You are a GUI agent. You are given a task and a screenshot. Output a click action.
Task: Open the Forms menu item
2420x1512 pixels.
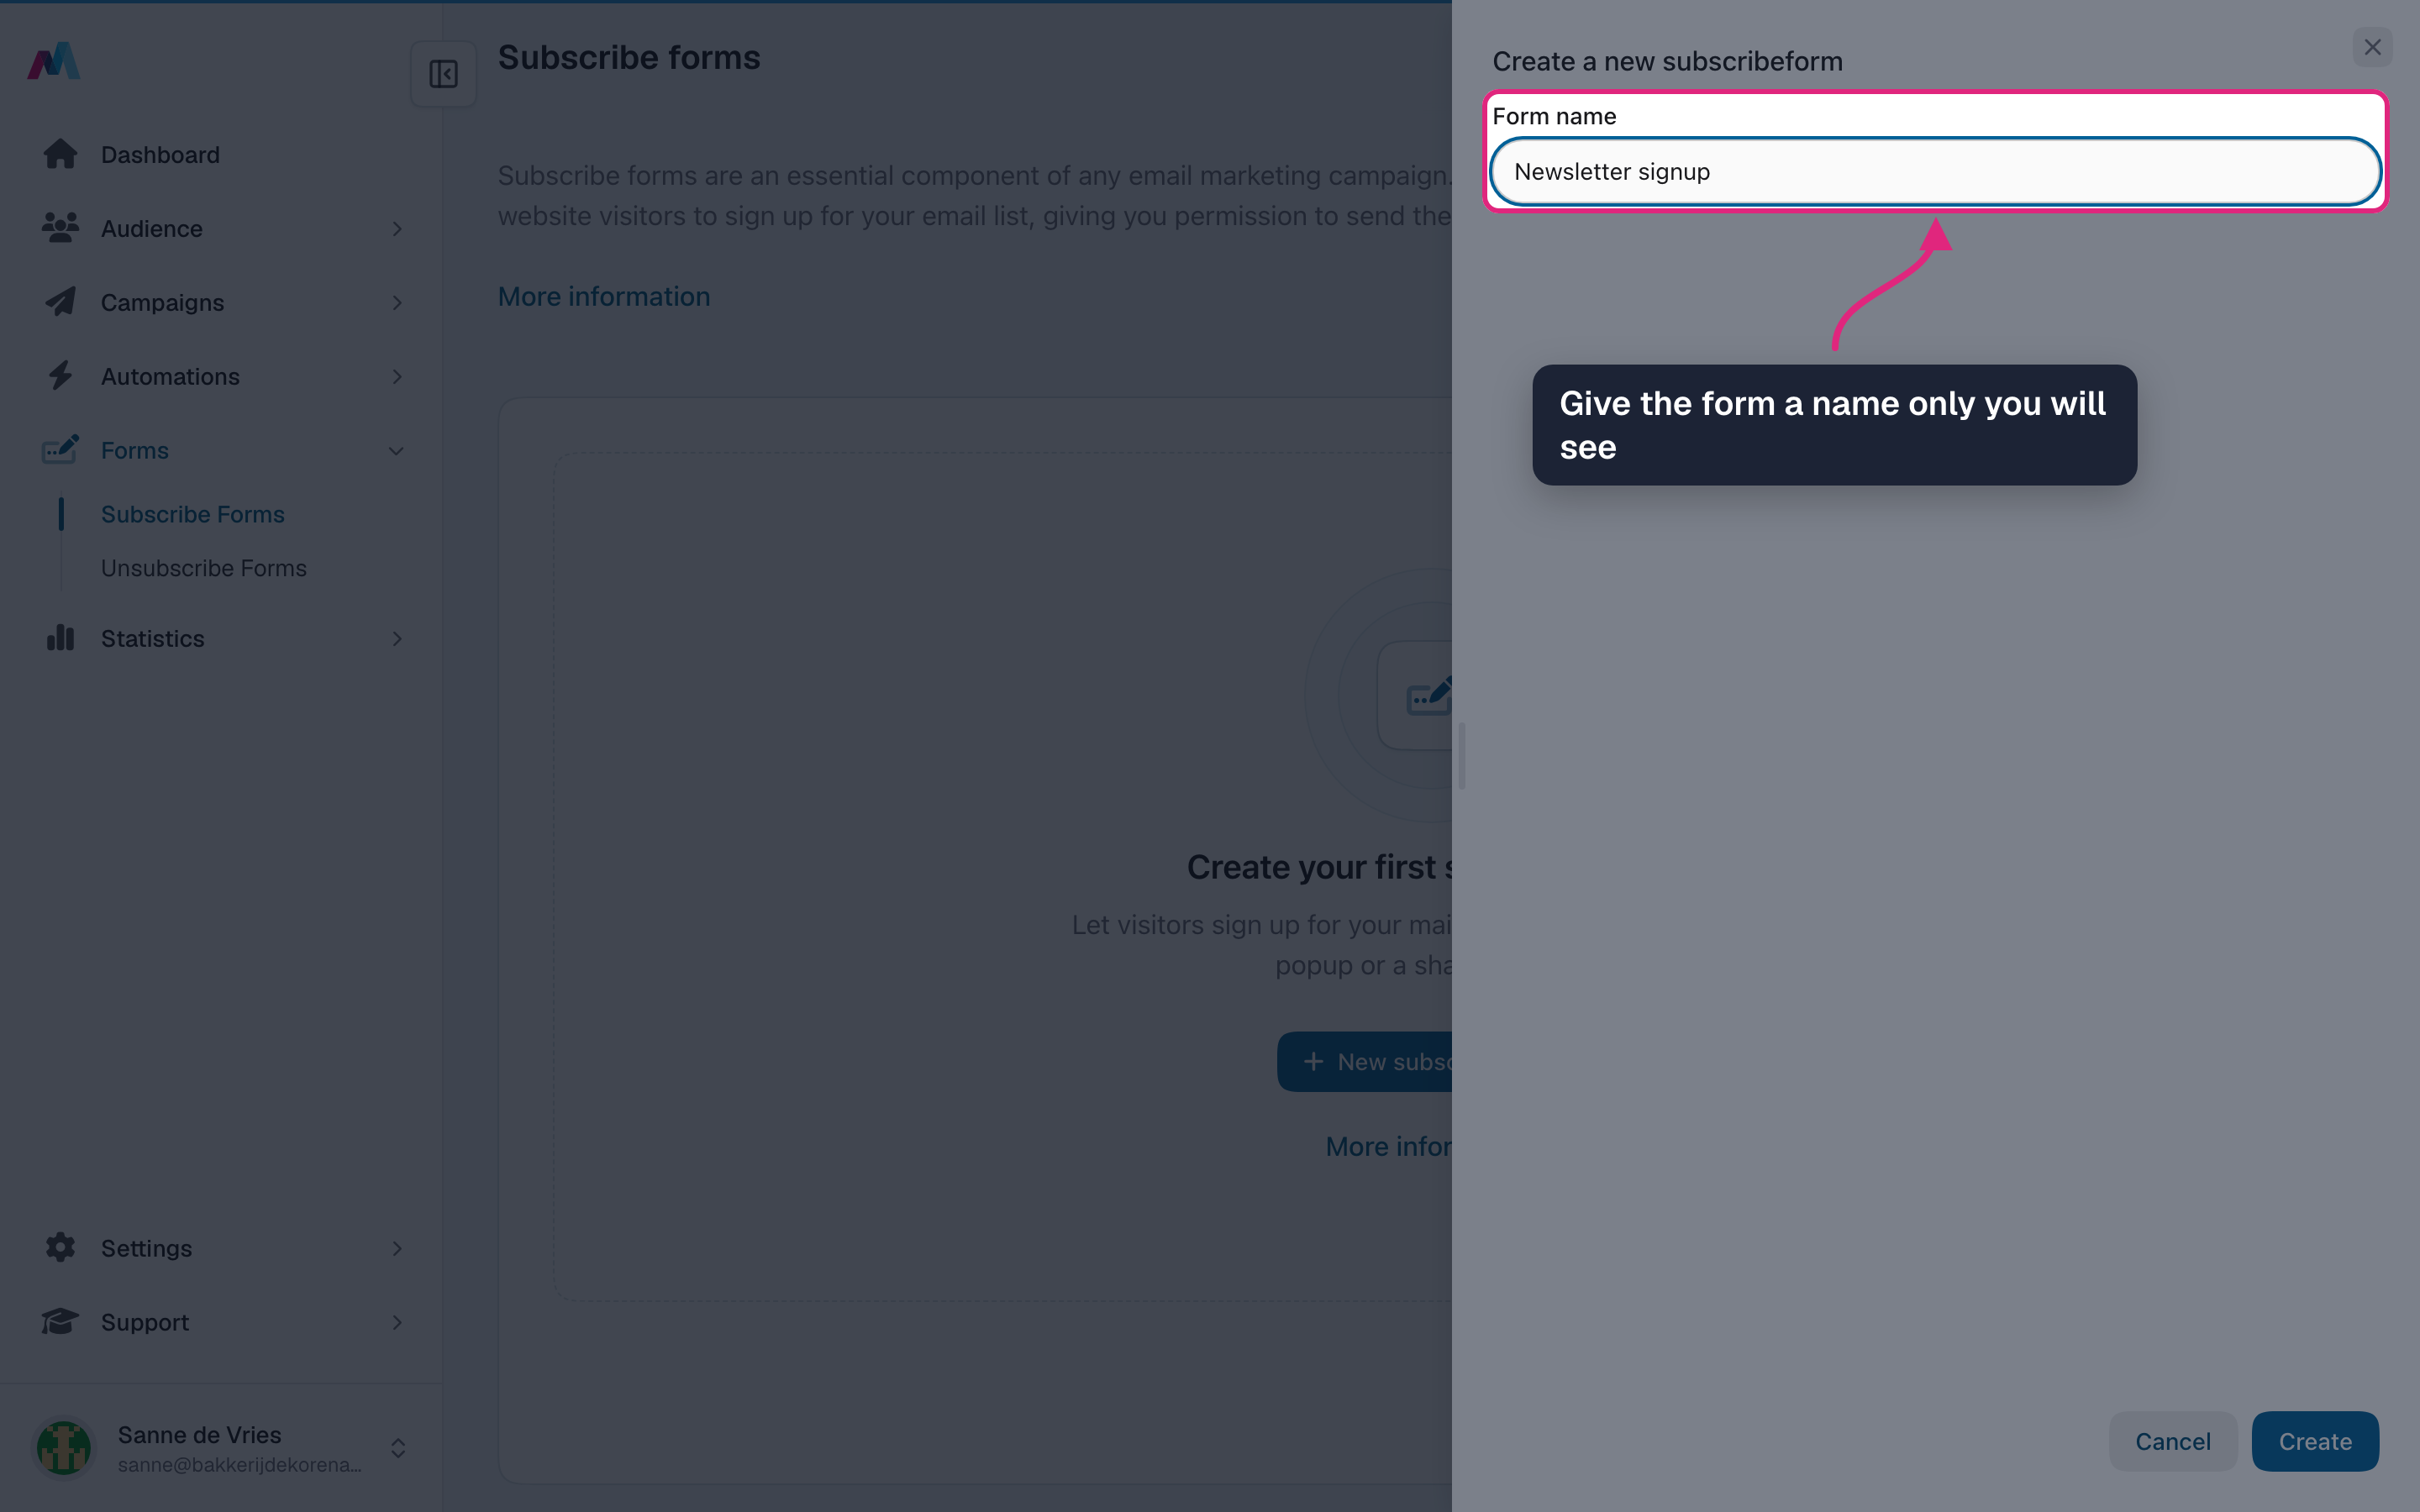point(222,451)
